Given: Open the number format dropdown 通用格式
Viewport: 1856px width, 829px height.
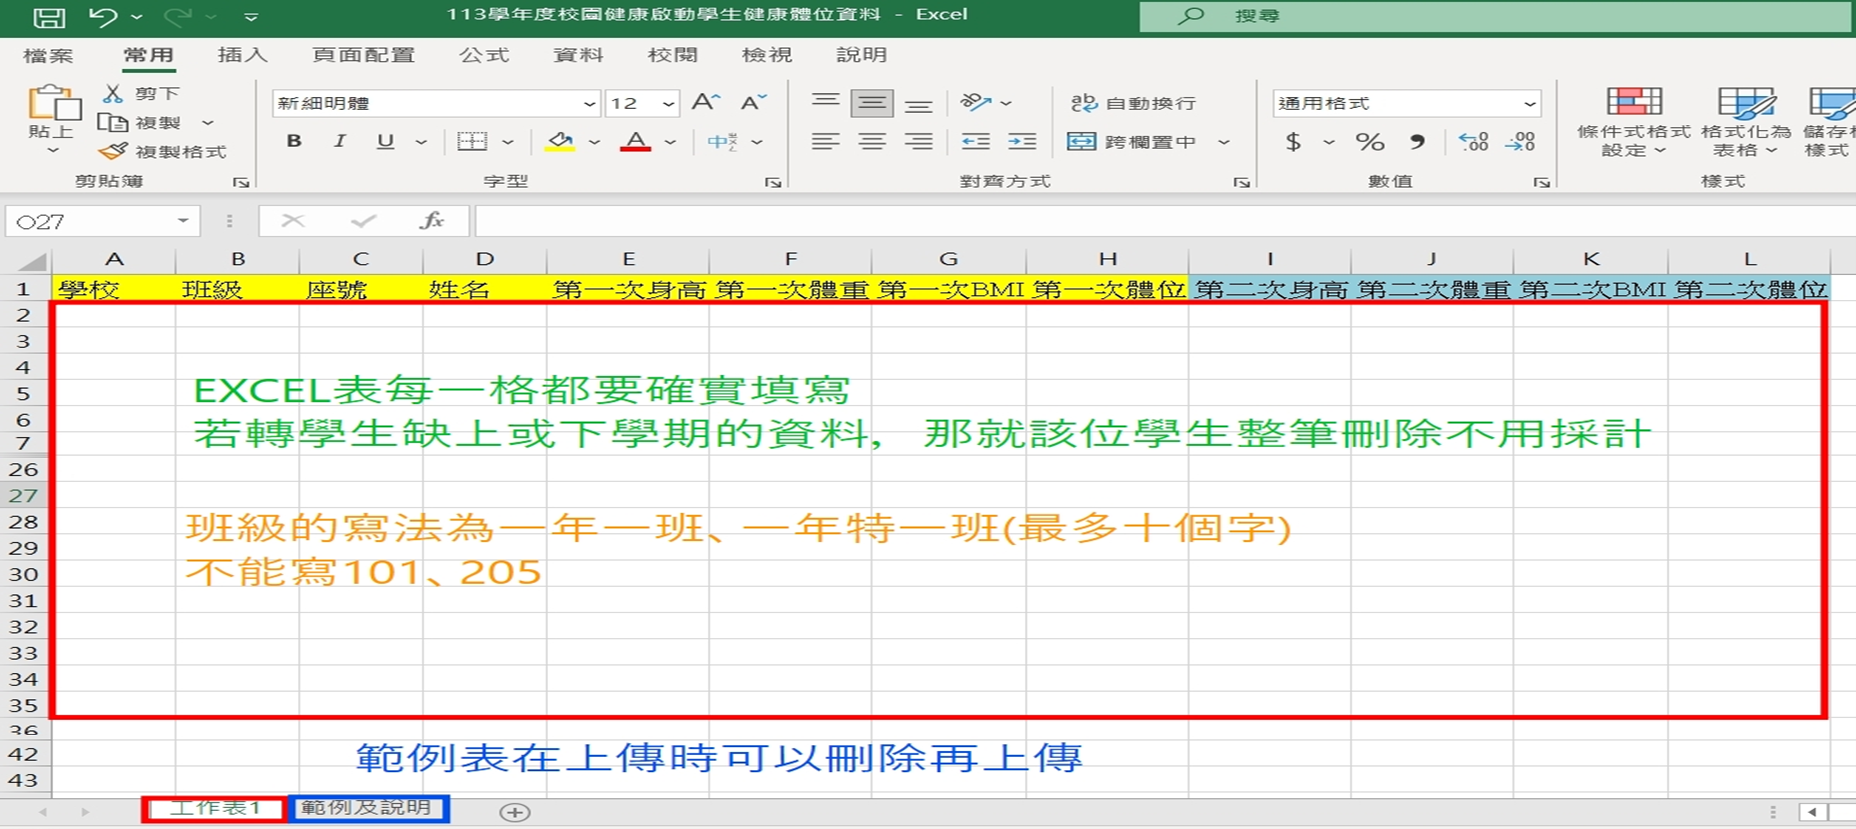Looking at the screenshot, I should click(x=1529, y=104).
